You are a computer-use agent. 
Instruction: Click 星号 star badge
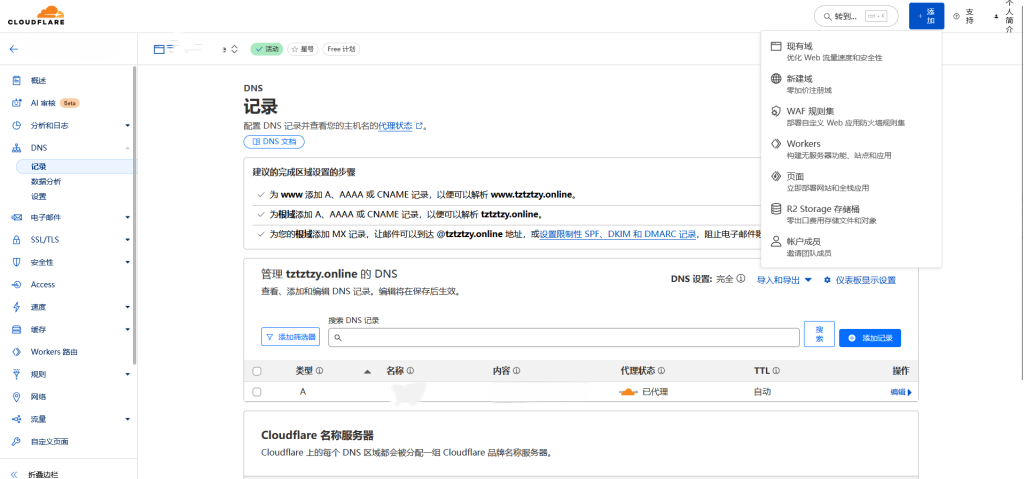pyautogui.click(x=303, y=49)
